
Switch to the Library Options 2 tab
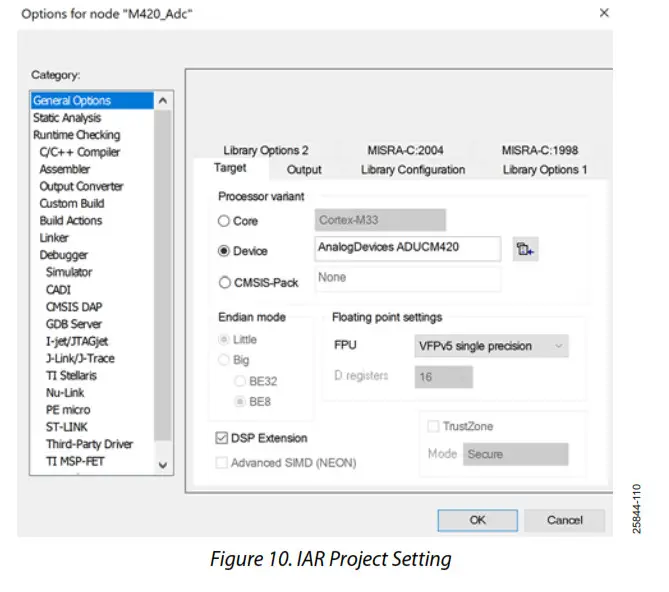click(x=265, y=150)
